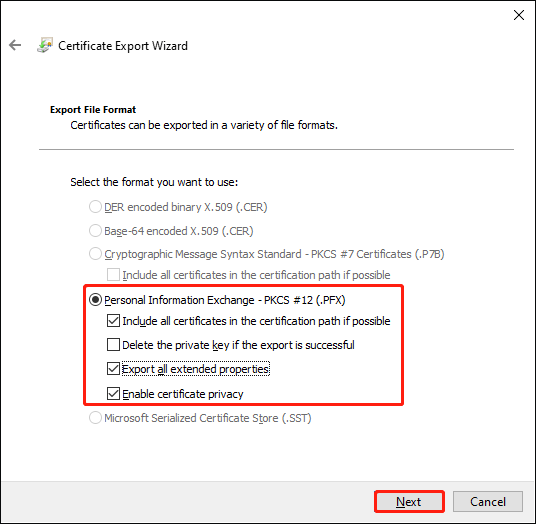Select DER encoded binary X.509 radio
Image resolution: width=536 pixels, height=524 pixels.
[95, 207]
